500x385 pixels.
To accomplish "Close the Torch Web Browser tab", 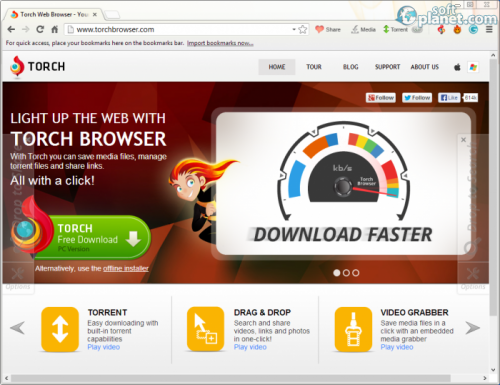I will click(x=95, y=14).
